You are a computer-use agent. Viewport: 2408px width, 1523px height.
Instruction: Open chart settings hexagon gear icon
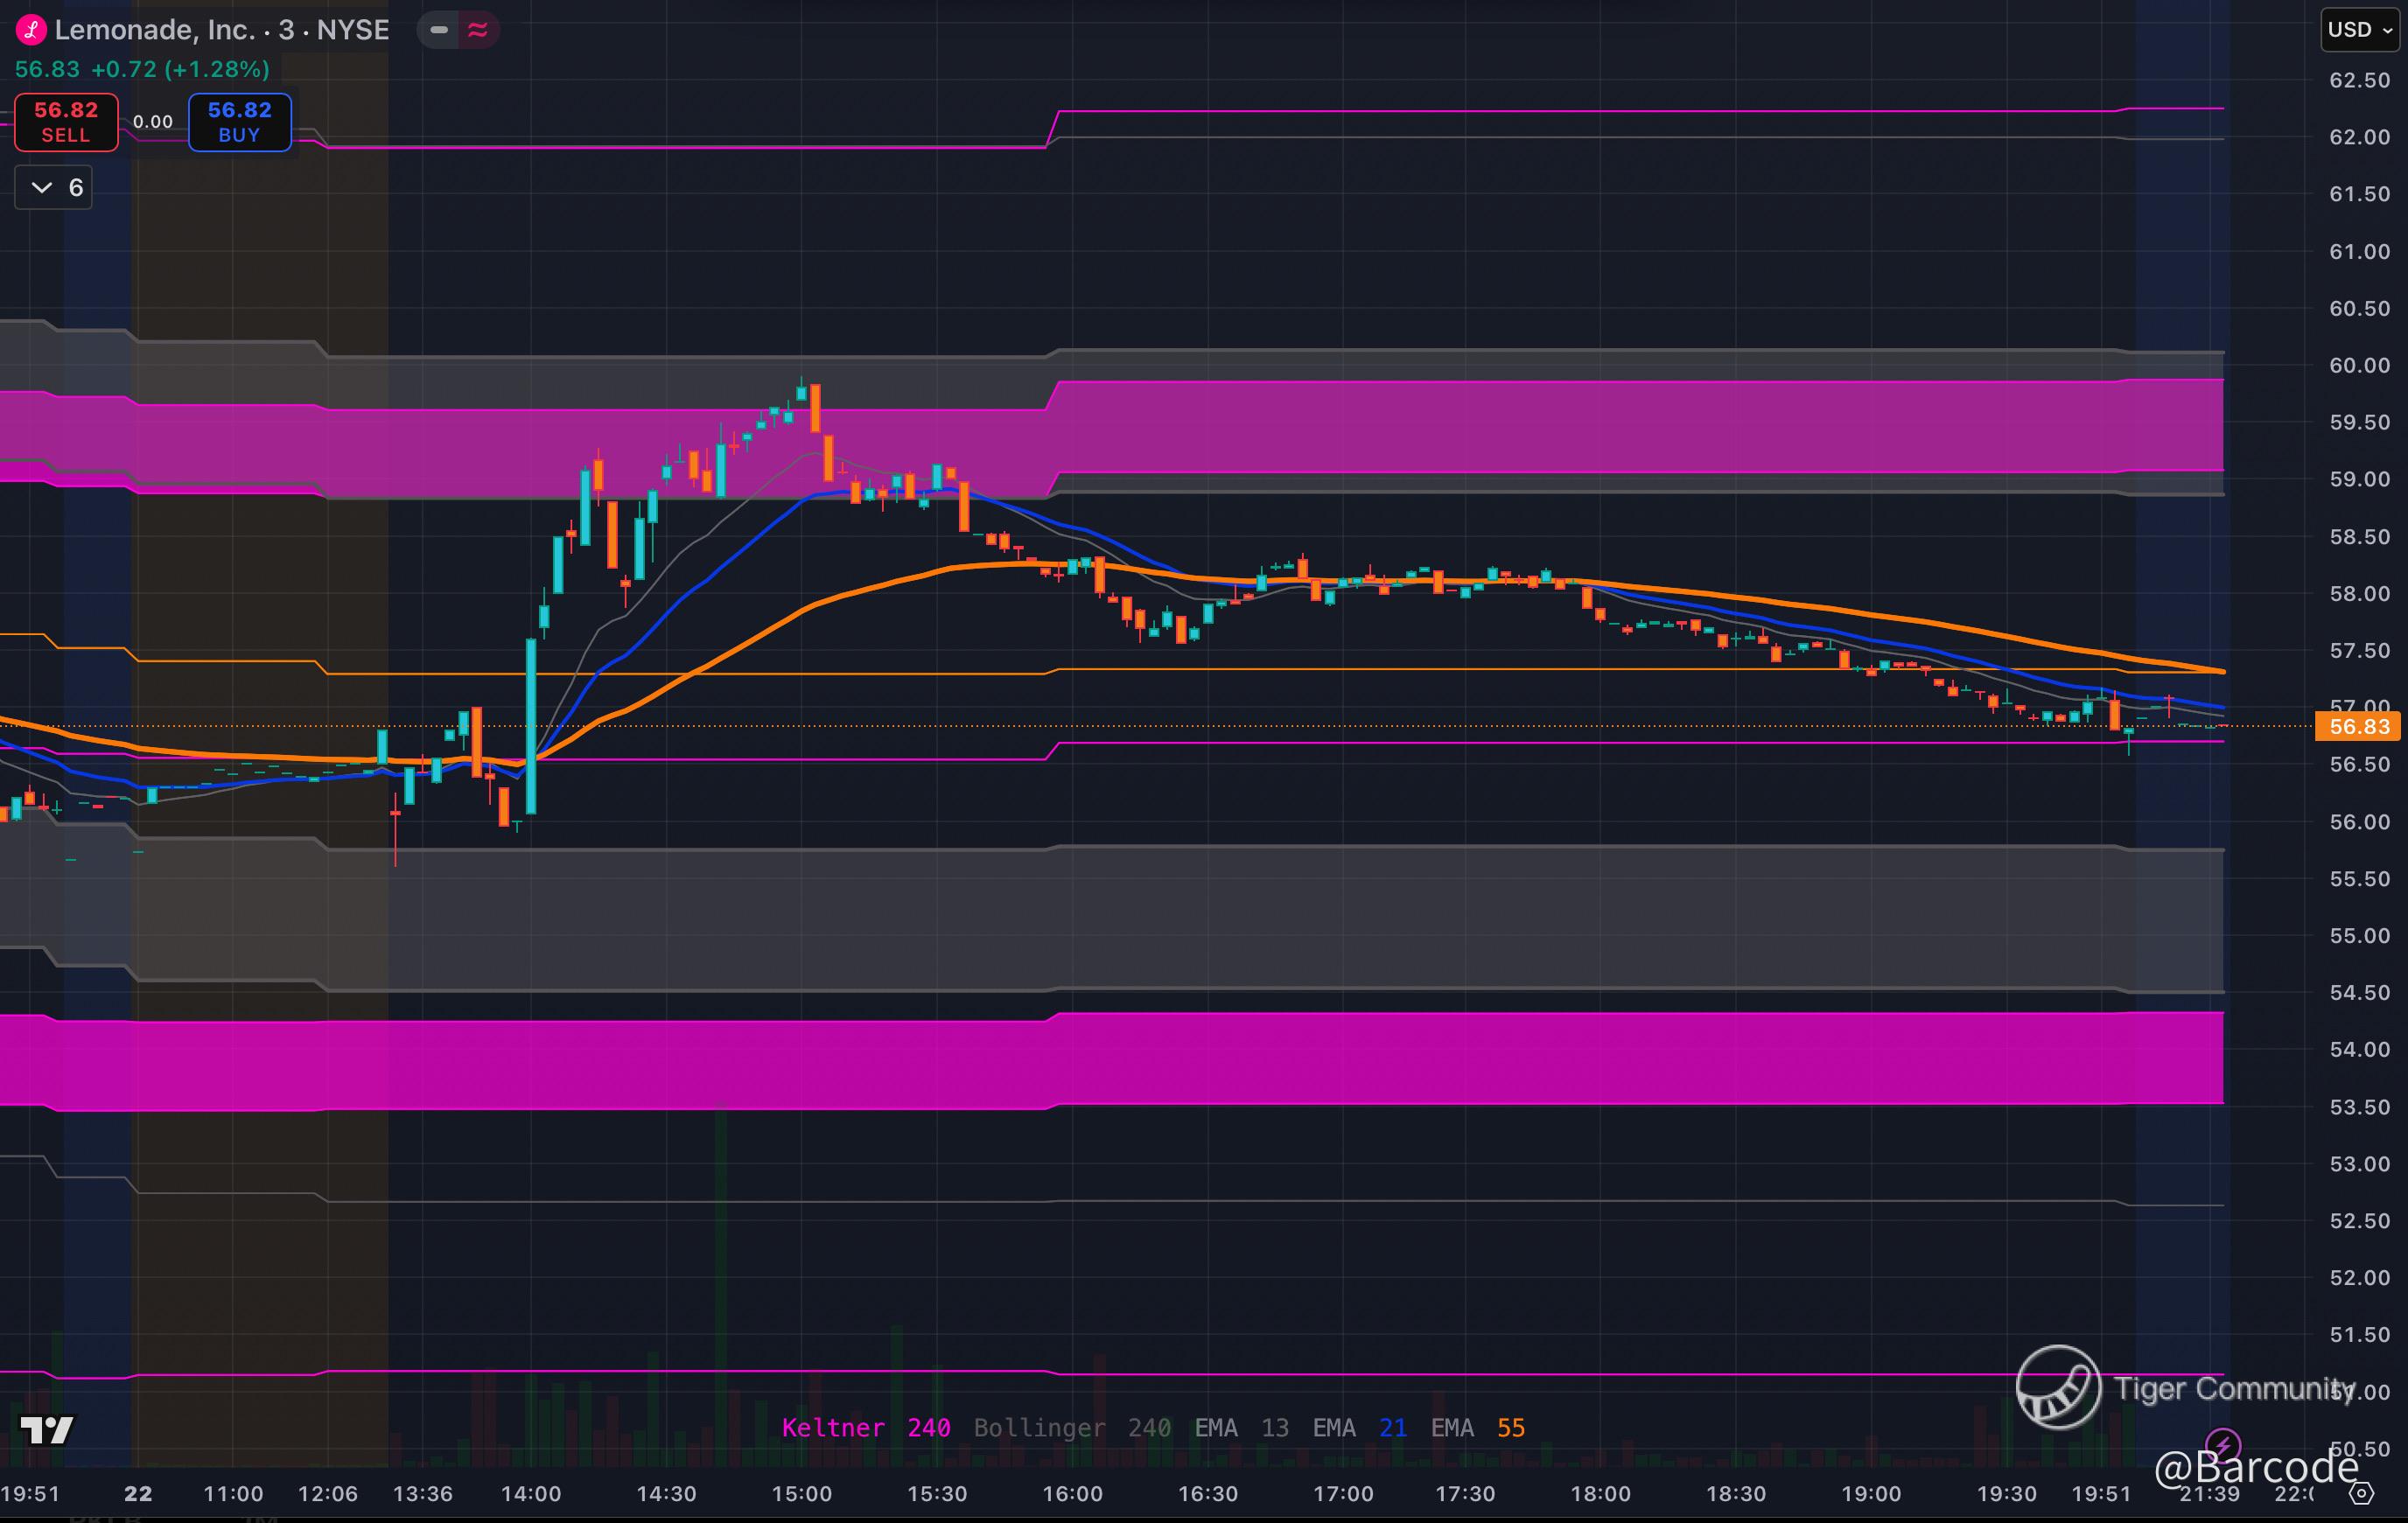(2361, 1494)
